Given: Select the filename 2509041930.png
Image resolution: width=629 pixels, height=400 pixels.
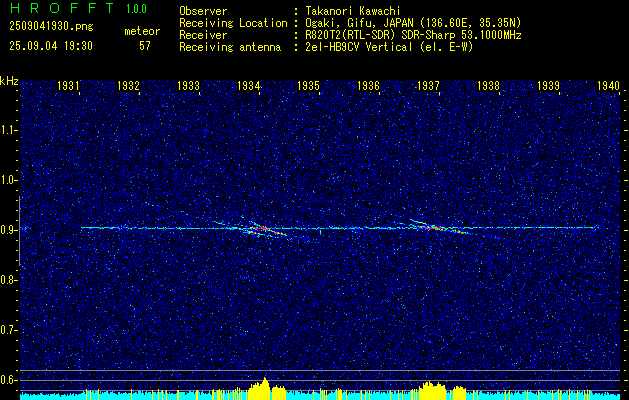Looking at the screenshot, I should pyautogui.click(x=51, y=26).
